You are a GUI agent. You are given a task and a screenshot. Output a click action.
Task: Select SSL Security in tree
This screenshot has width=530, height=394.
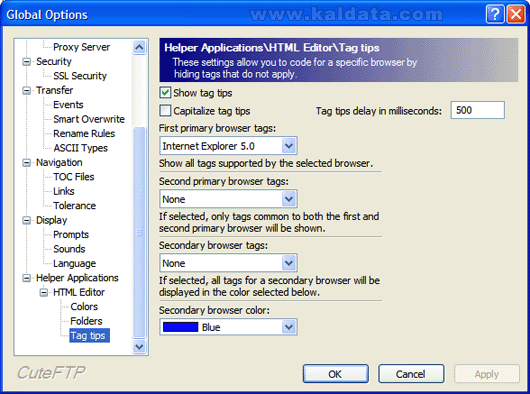(x=80, y=76)
